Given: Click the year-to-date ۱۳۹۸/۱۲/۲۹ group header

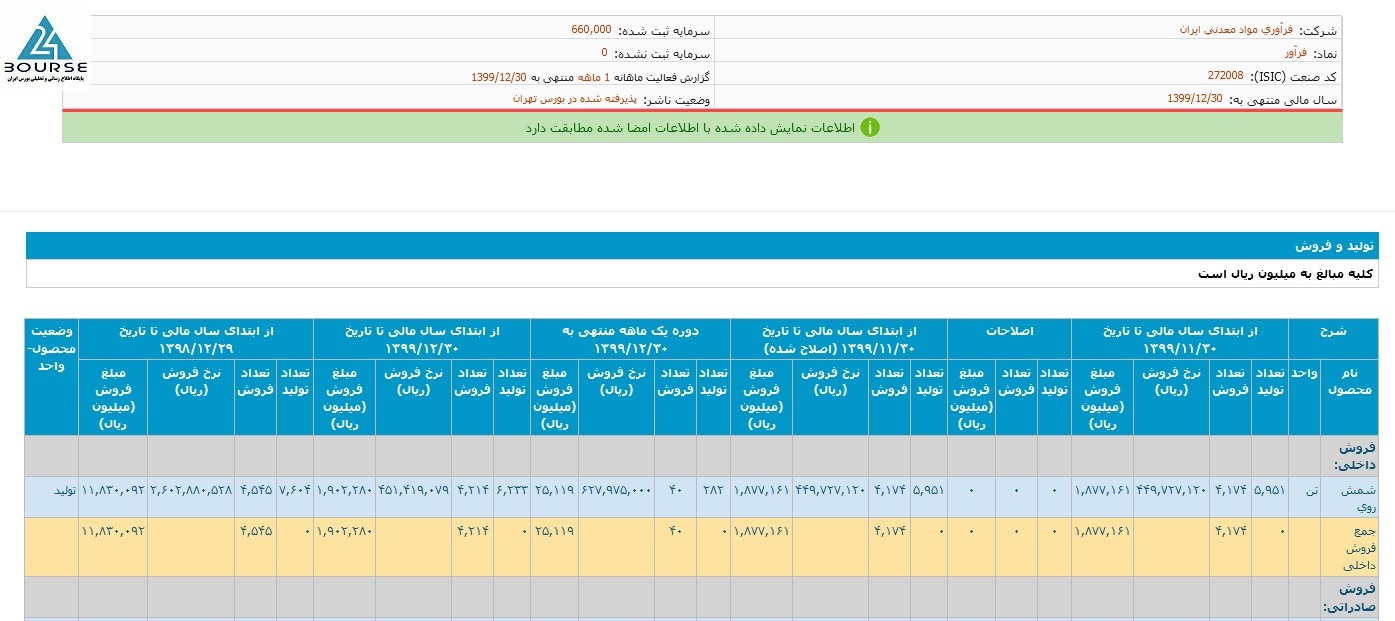Looking at the screenshot, I should point(196,338).
